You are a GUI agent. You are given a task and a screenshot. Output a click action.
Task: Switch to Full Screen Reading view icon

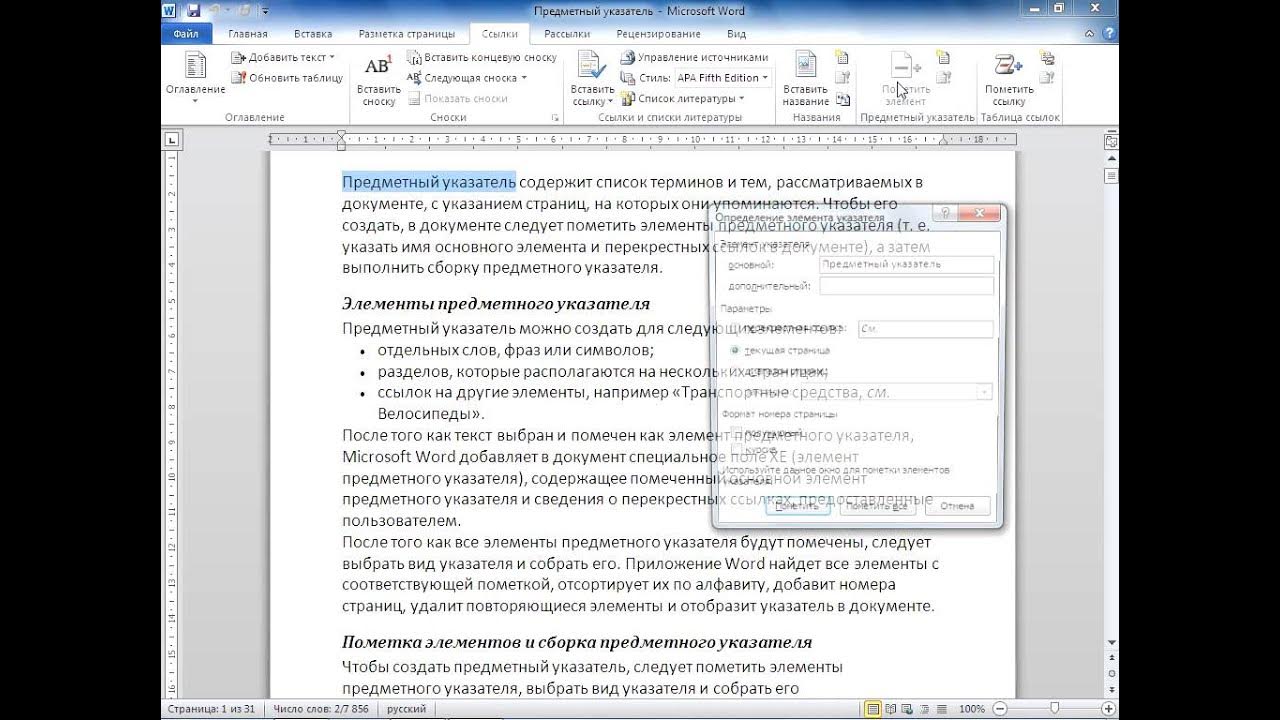click(890, 709)
